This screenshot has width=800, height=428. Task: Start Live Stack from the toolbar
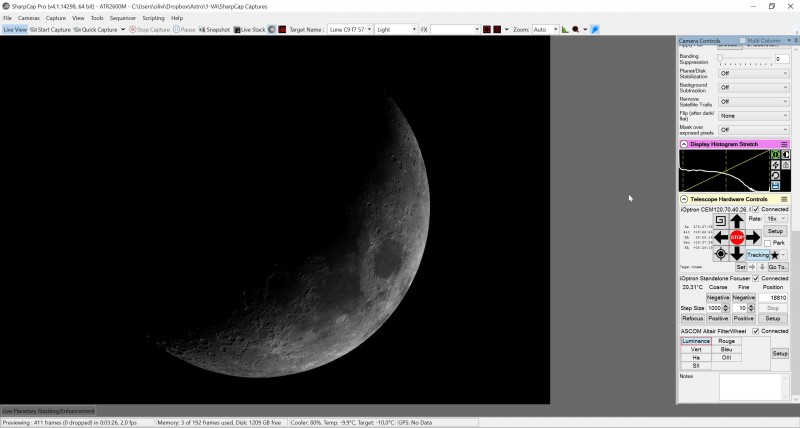click(249, 30)
